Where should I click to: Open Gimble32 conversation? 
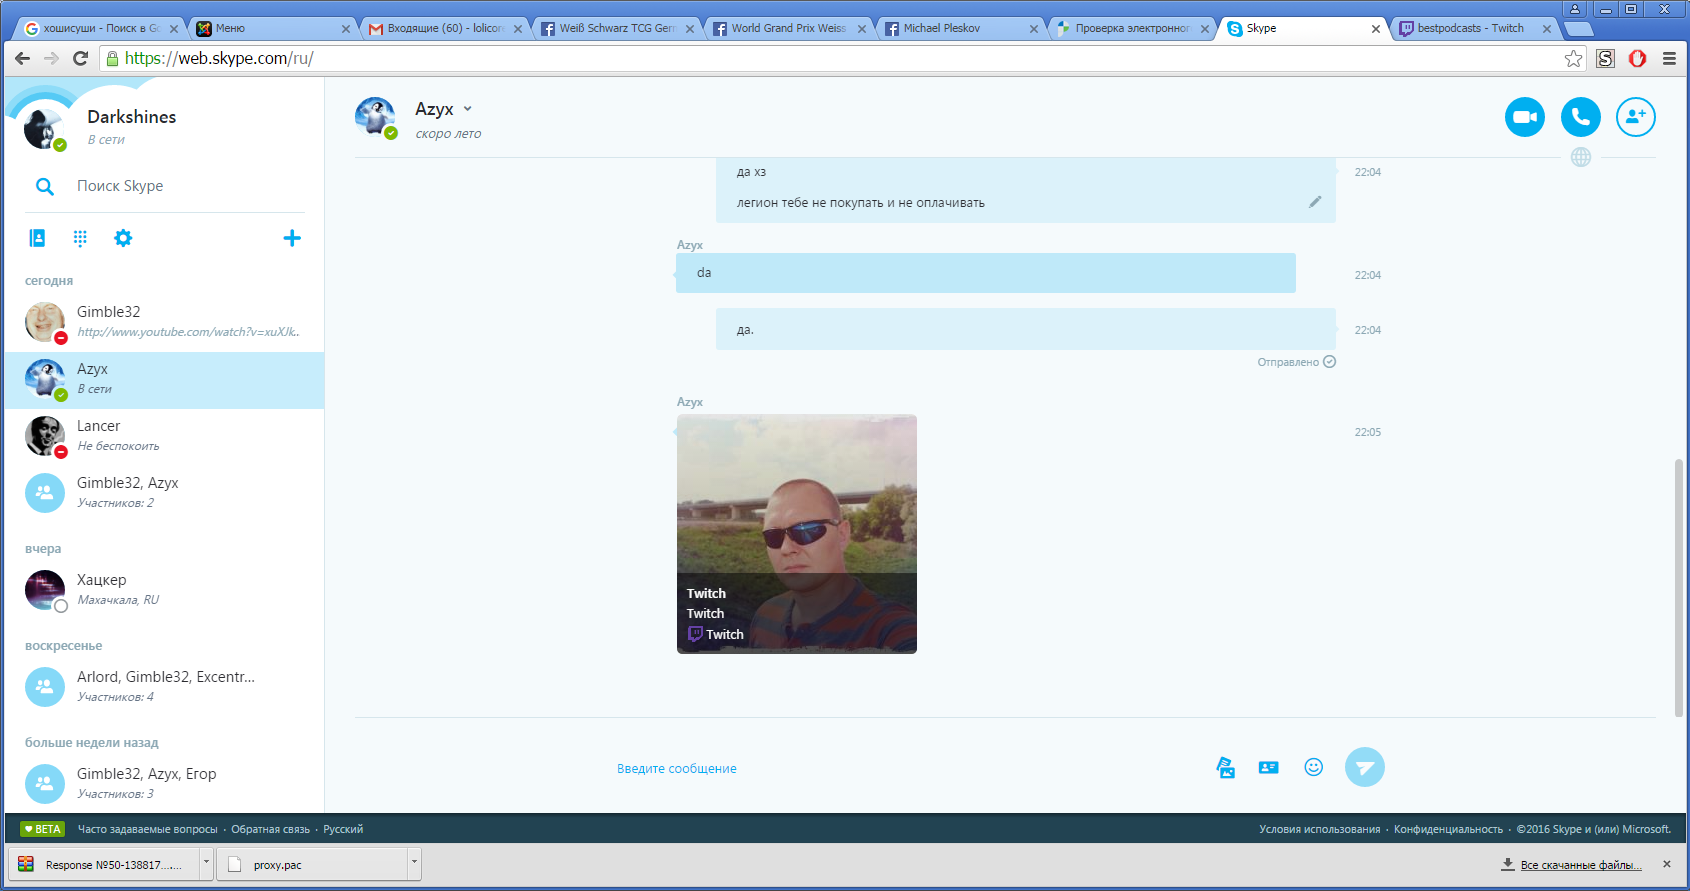pos(164,322)
